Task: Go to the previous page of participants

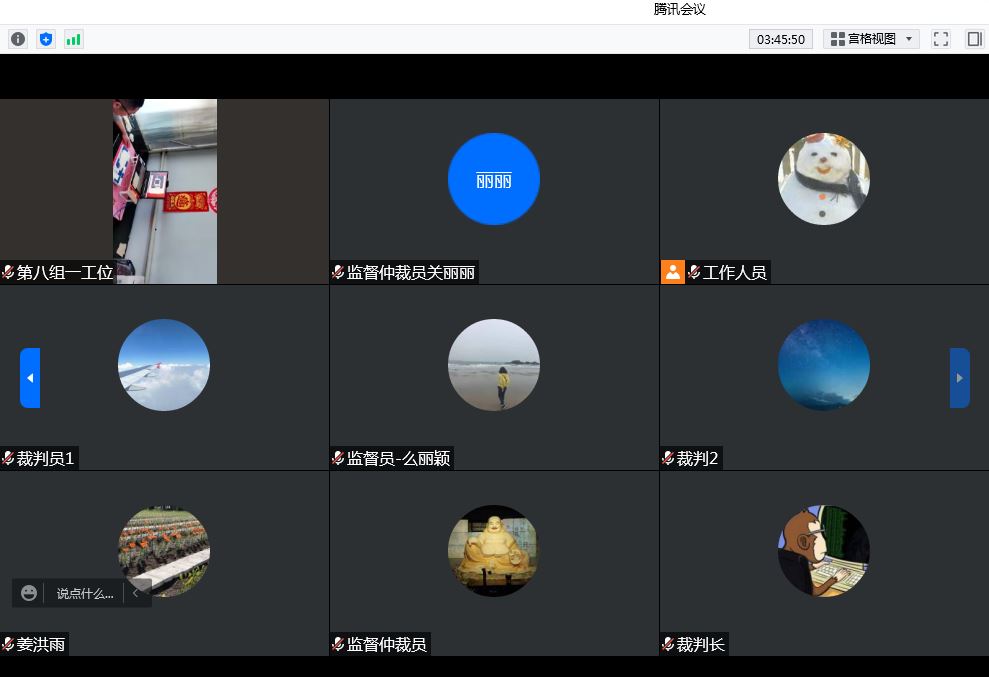Action: pyautogui.click(x=30, y=378)
